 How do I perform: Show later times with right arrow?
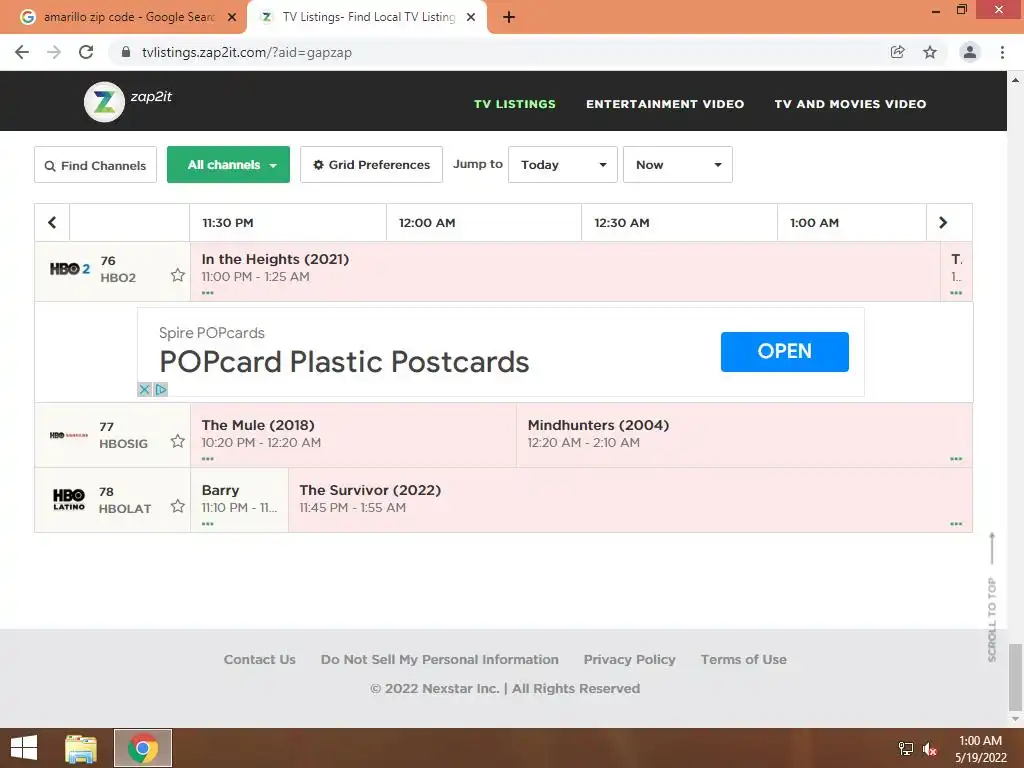coord(943,222)
